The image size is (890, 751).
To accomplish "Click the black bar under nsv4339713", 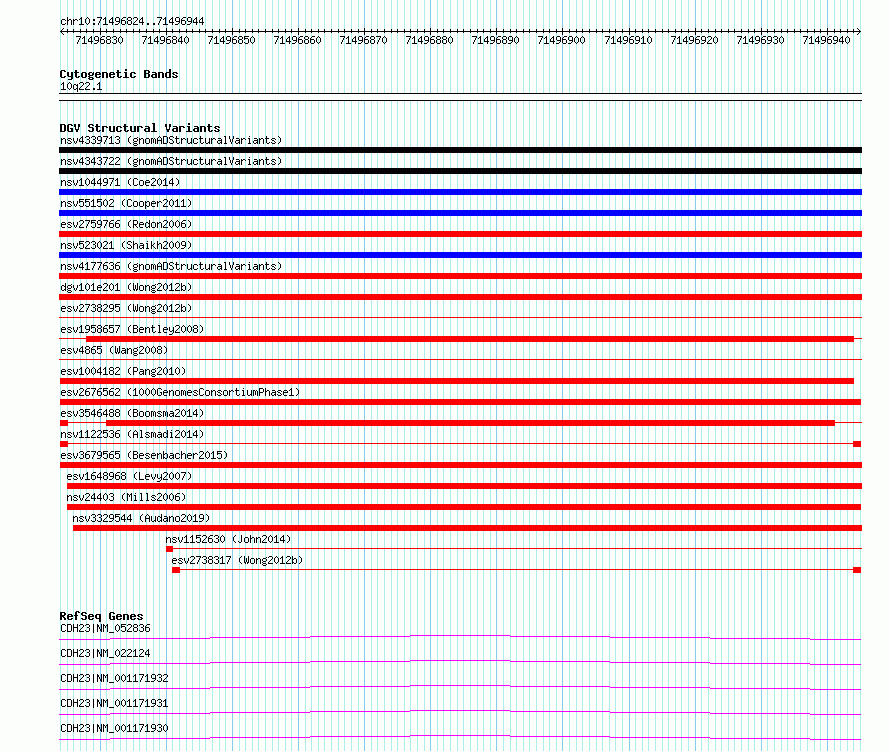I will (460, 150).
